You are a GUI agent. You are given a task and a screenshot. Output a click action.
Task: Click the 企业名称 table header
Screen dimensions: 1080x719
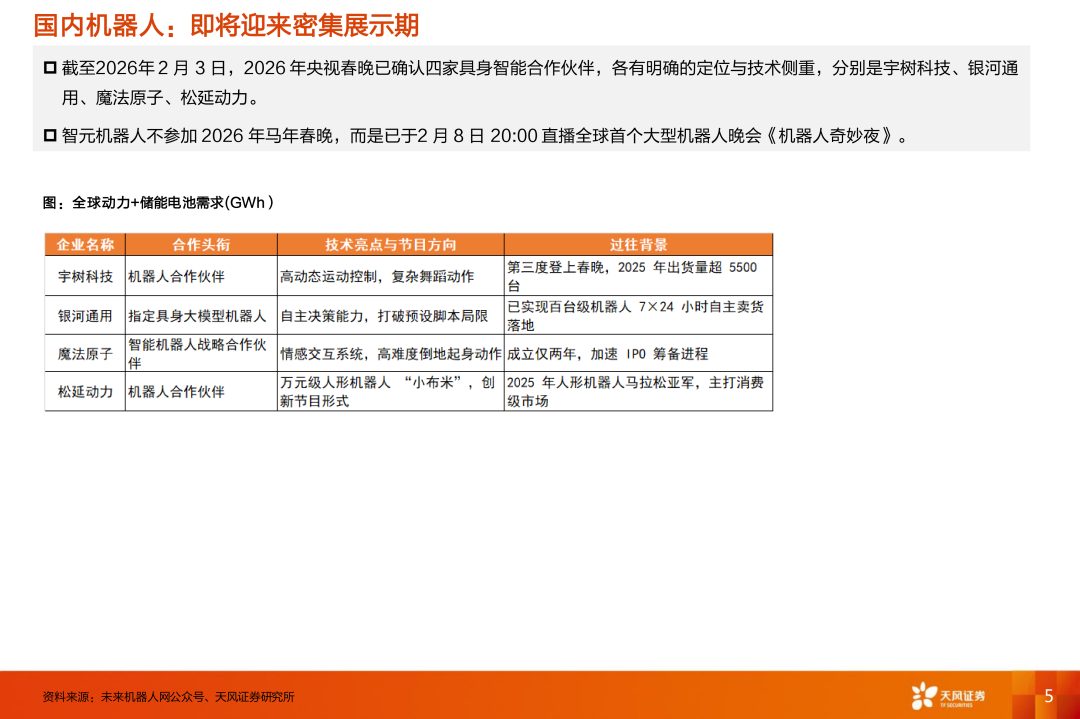coord(85,244)
